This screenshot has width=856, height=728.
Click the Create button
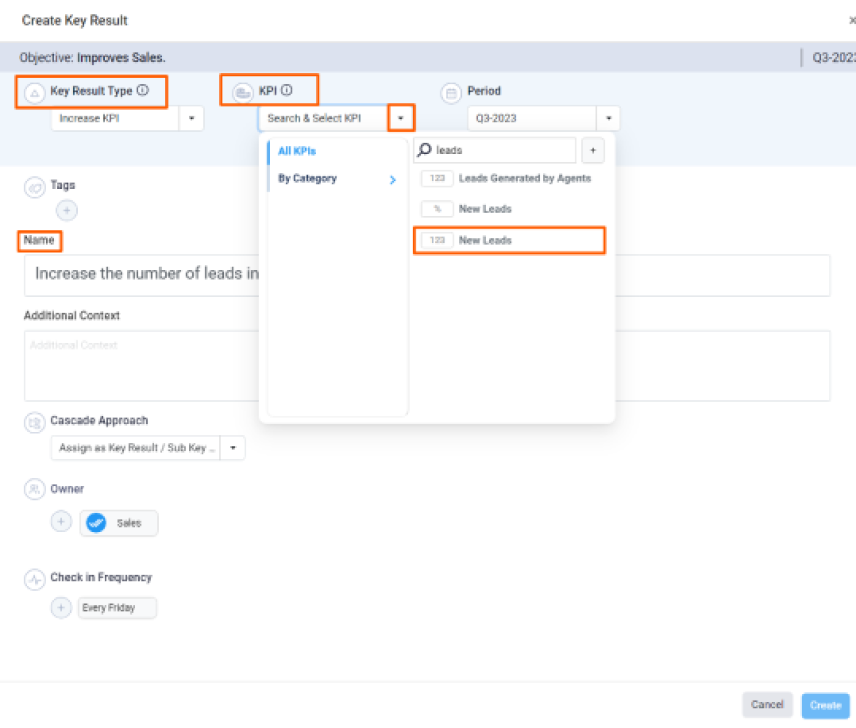tap(825, 705)
